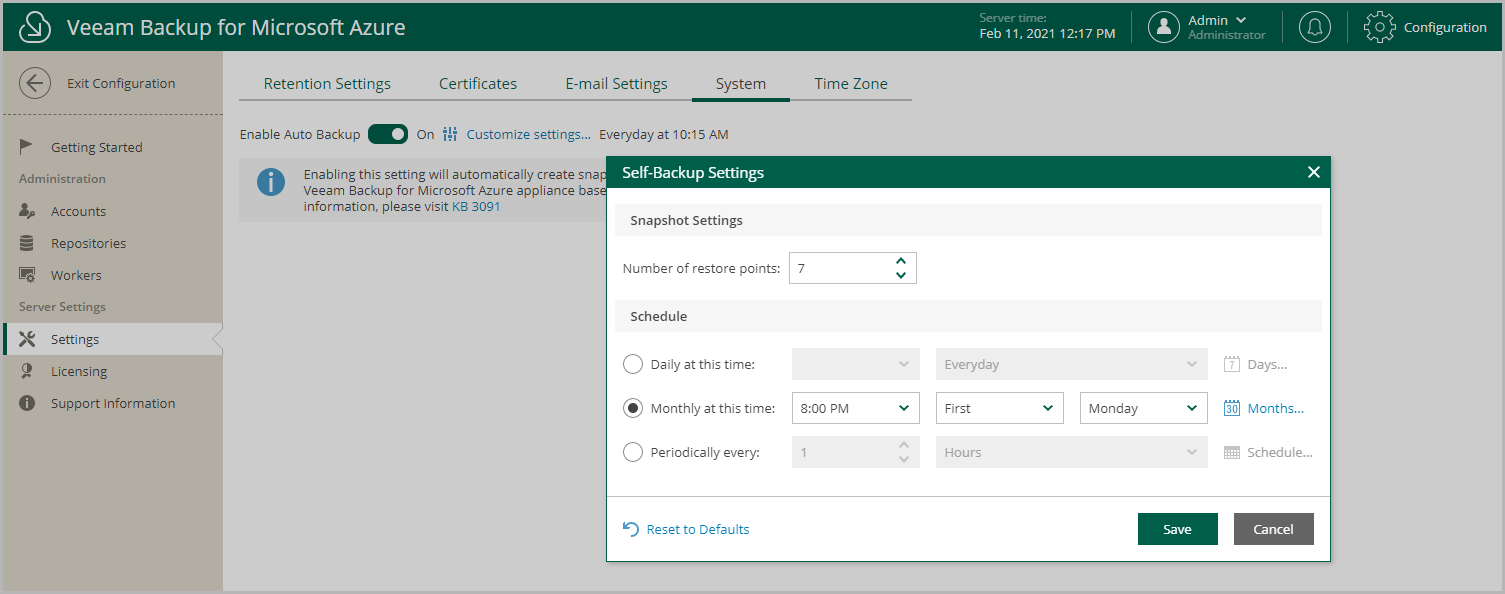Click the Accounts people icon

tap(27, 211)
